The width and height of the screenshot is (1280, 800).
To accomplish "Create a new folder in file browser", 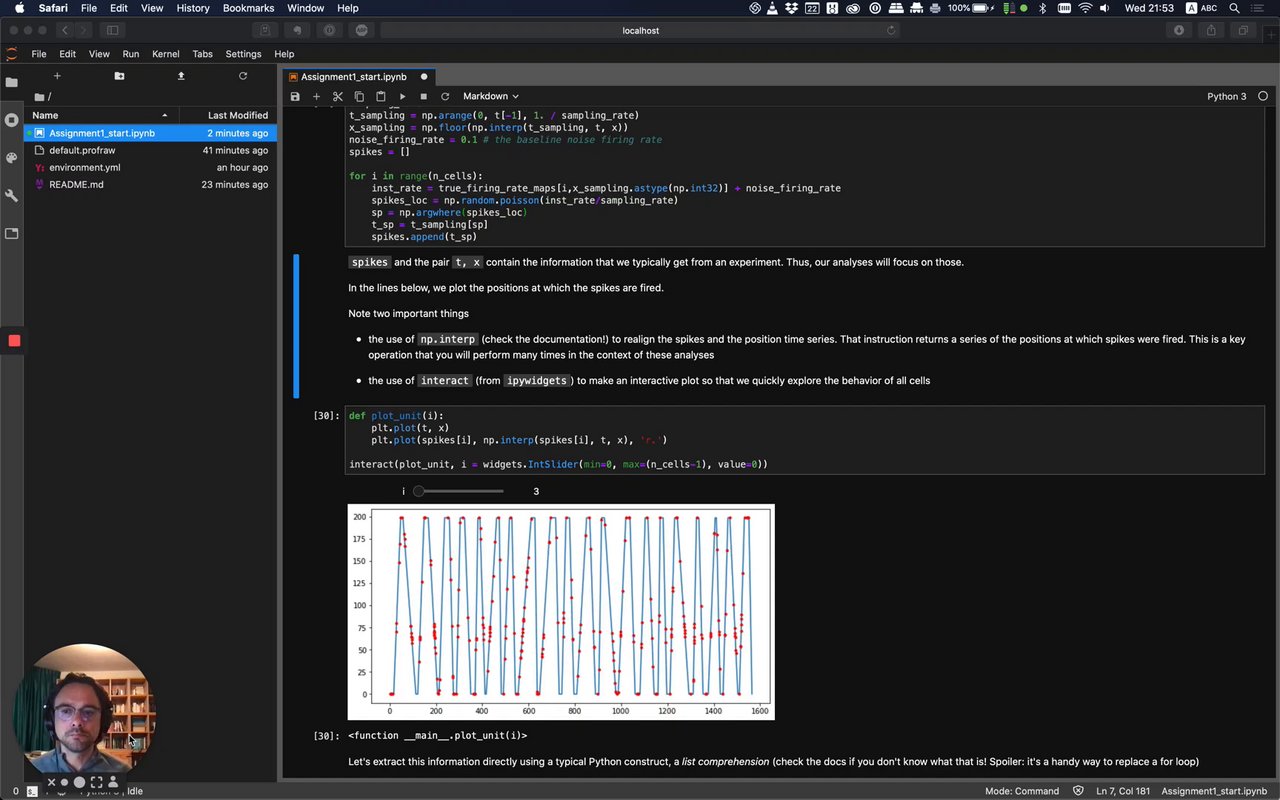I will point(119,76).
